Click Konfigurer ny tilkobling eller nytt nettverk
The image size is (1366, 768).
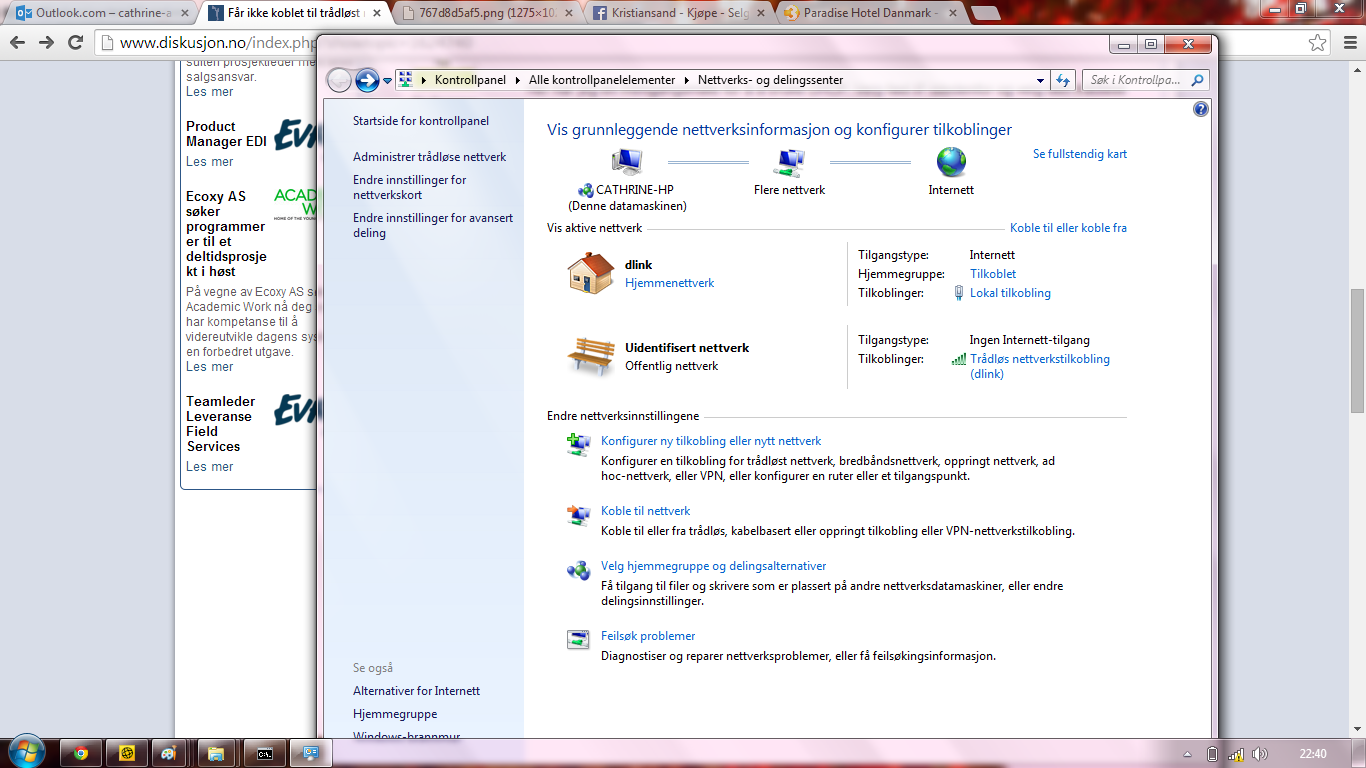[711, 441]
